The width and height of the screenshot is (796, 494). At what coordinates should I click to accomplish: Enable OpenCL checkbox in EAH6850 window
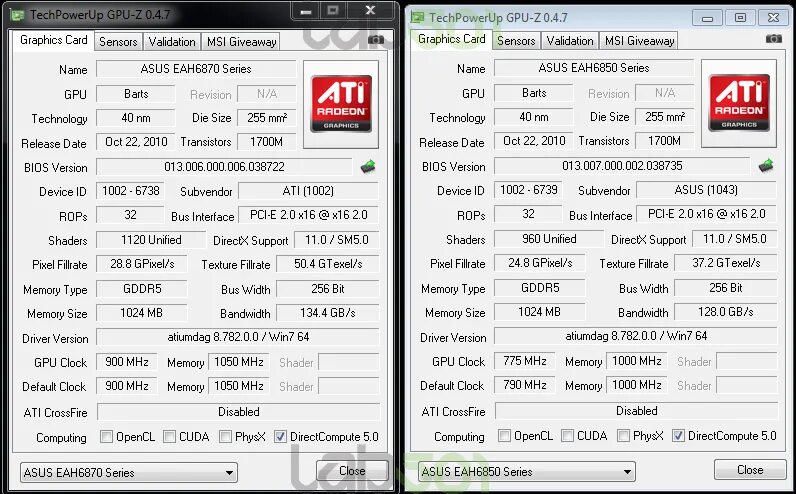(504, 436)
